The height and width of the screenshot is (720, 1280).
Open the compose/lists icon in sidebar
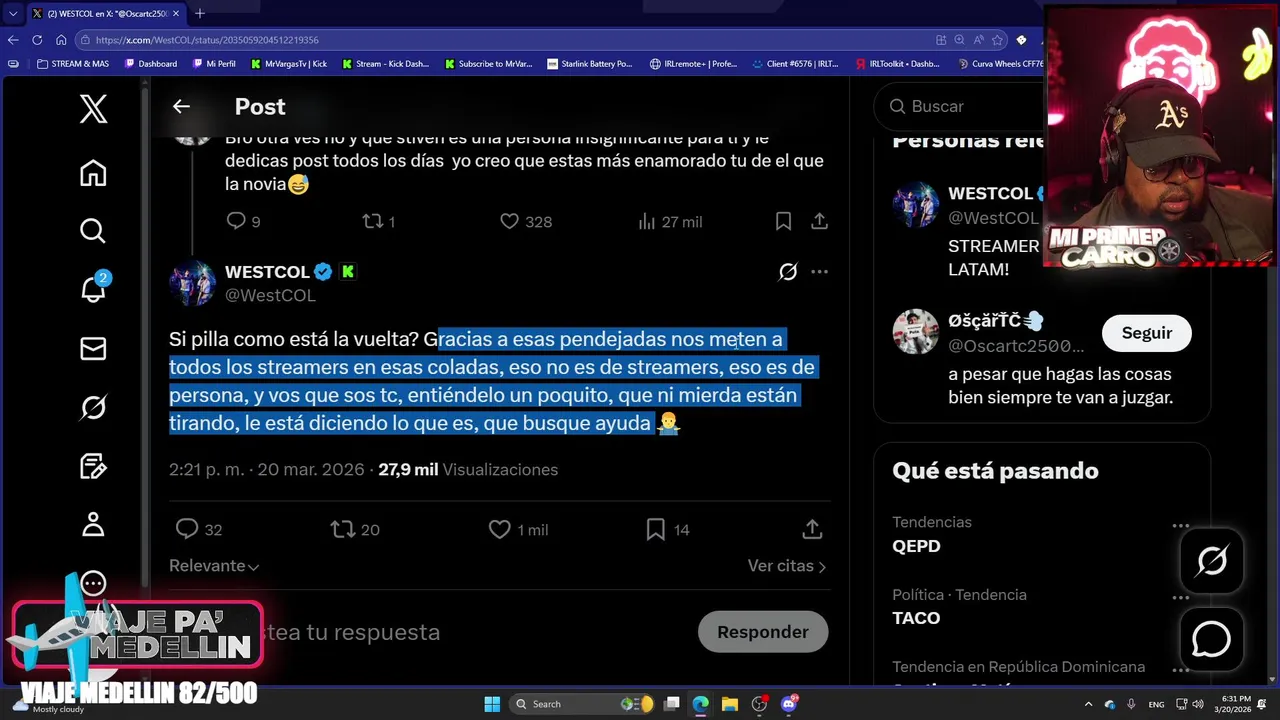(93, 466)
